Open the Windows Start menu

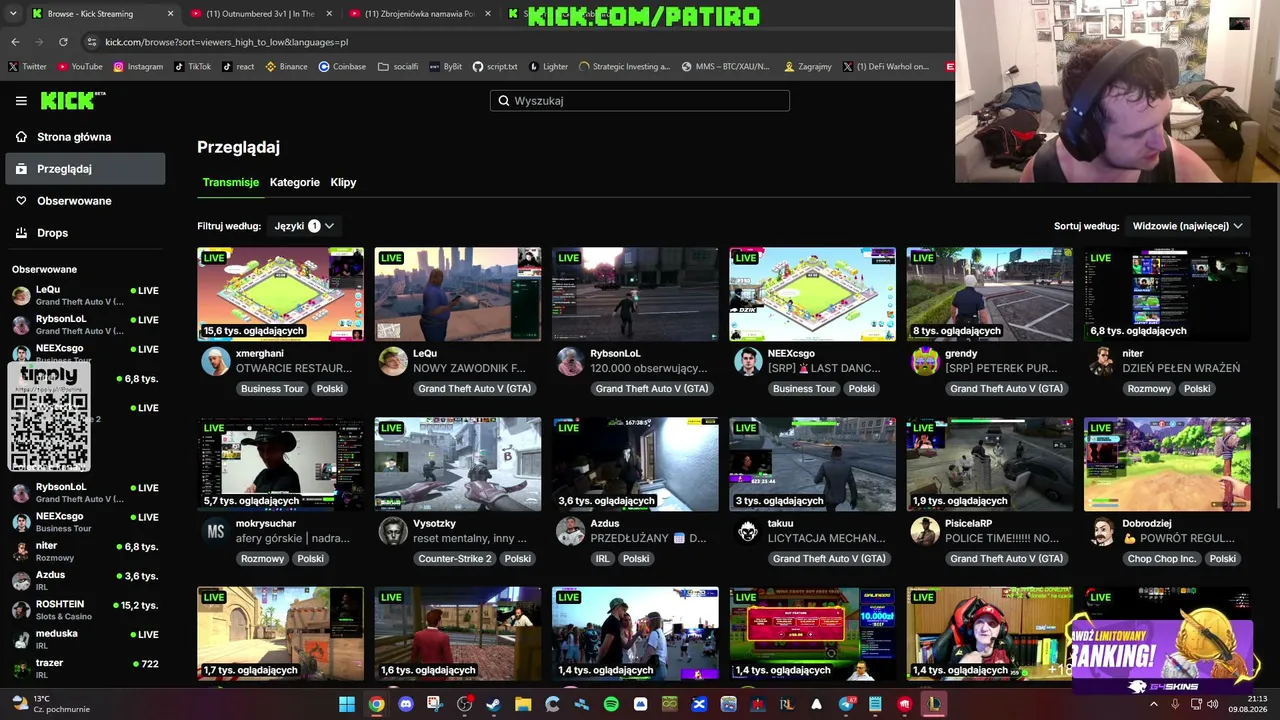(347, 704)
